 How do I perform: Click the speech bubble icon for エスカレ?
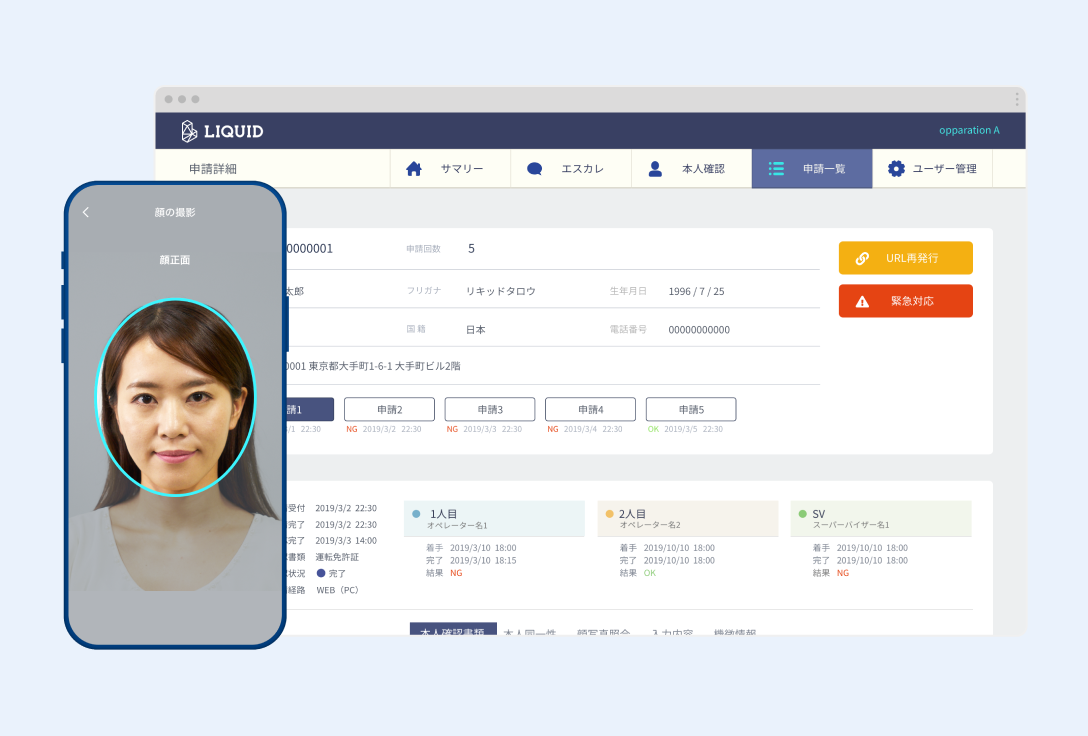tap(535, 169)
